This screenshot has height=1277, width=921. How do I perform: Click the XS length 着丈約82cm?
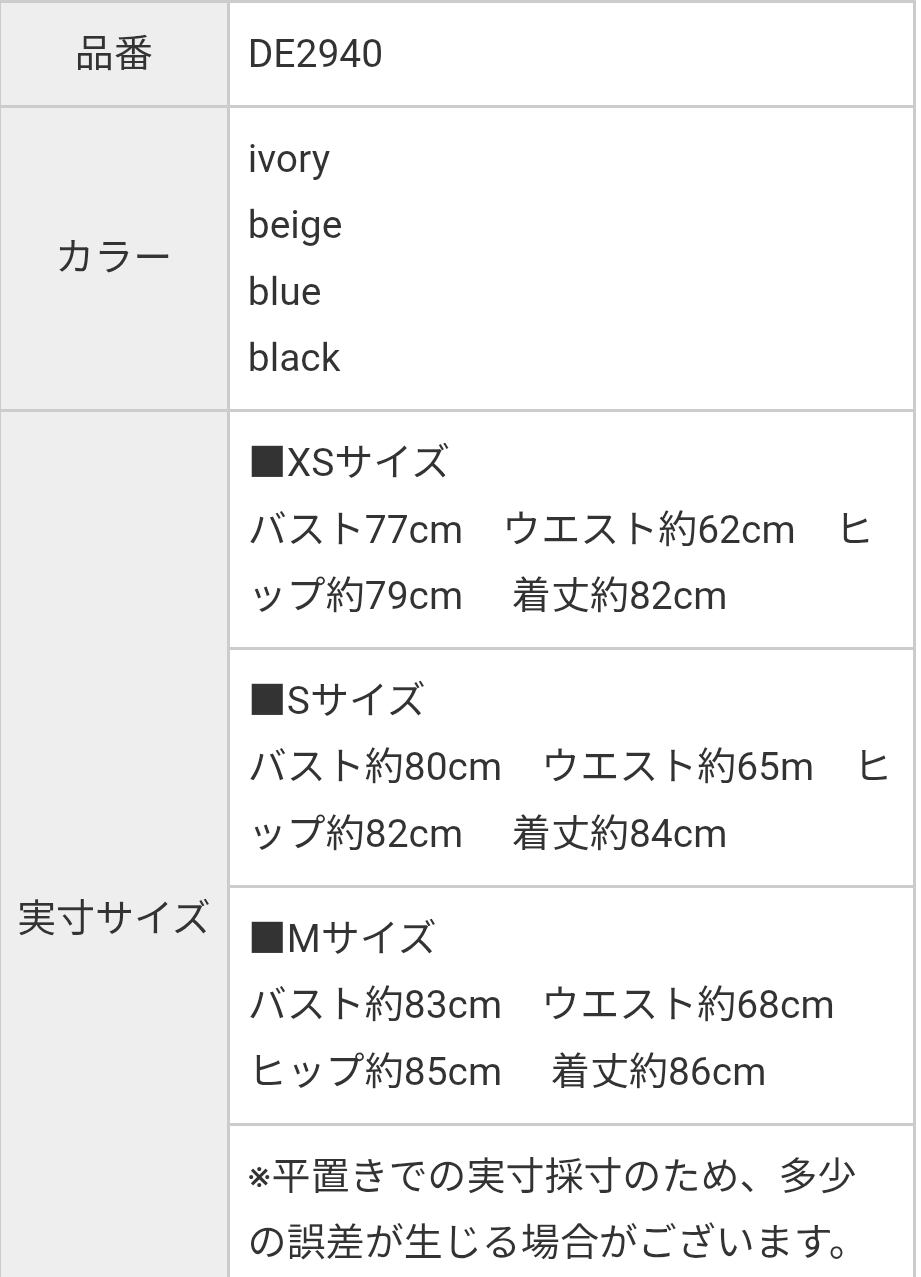click(x=619, y=596)
